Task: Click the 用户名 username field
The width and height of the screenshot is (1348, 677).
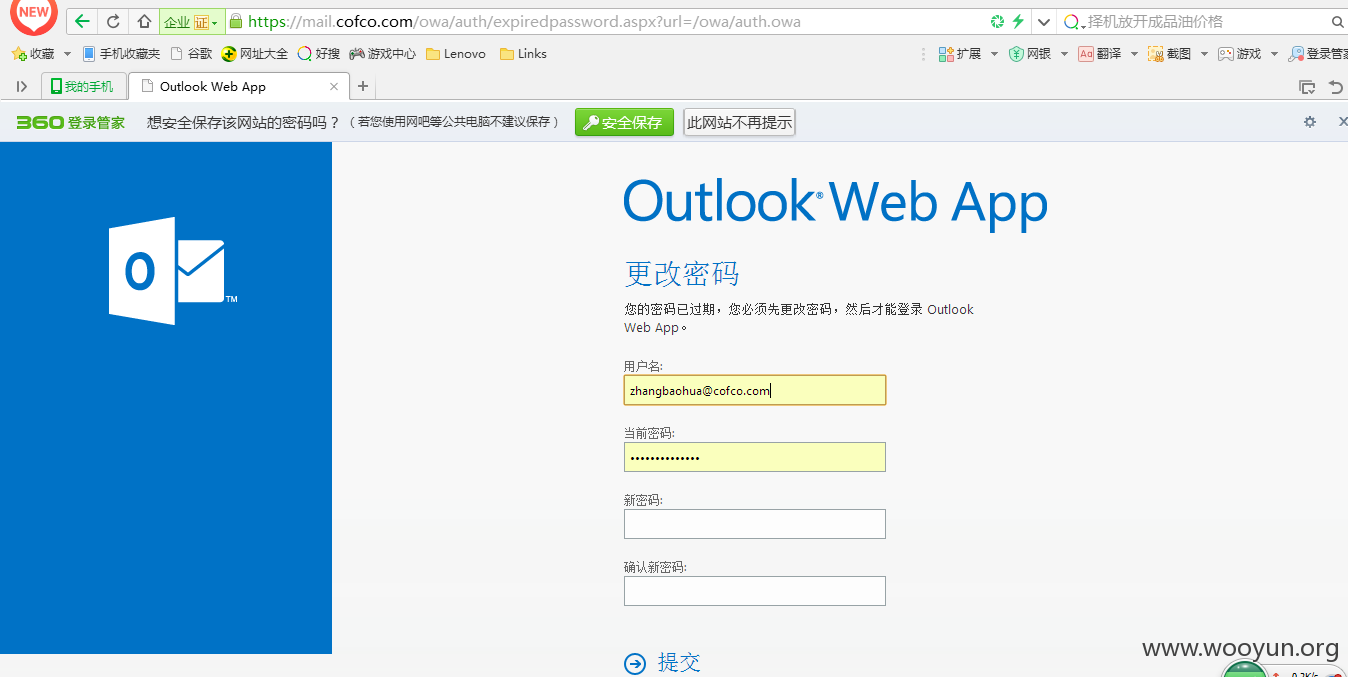Action: click(755, 390)
